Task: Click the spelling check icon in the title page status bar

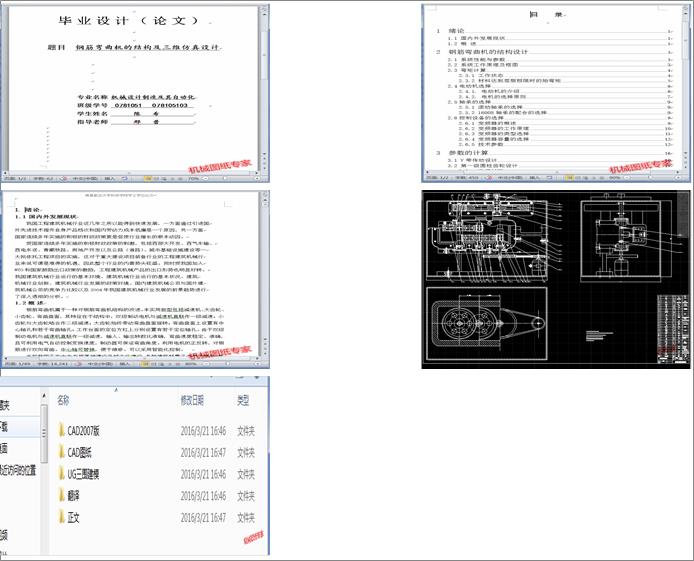Action: click(65, 178)
